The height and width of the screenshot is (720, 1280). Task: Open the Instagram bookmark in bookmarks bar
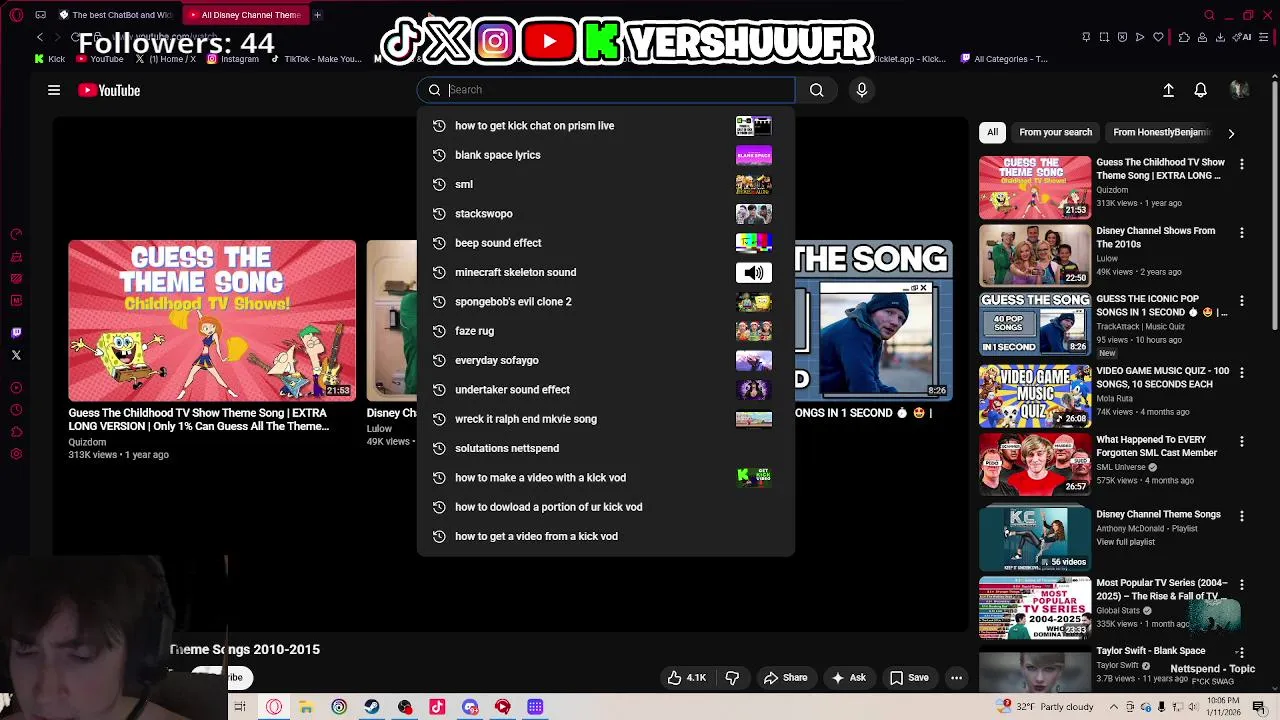point(233,59)
